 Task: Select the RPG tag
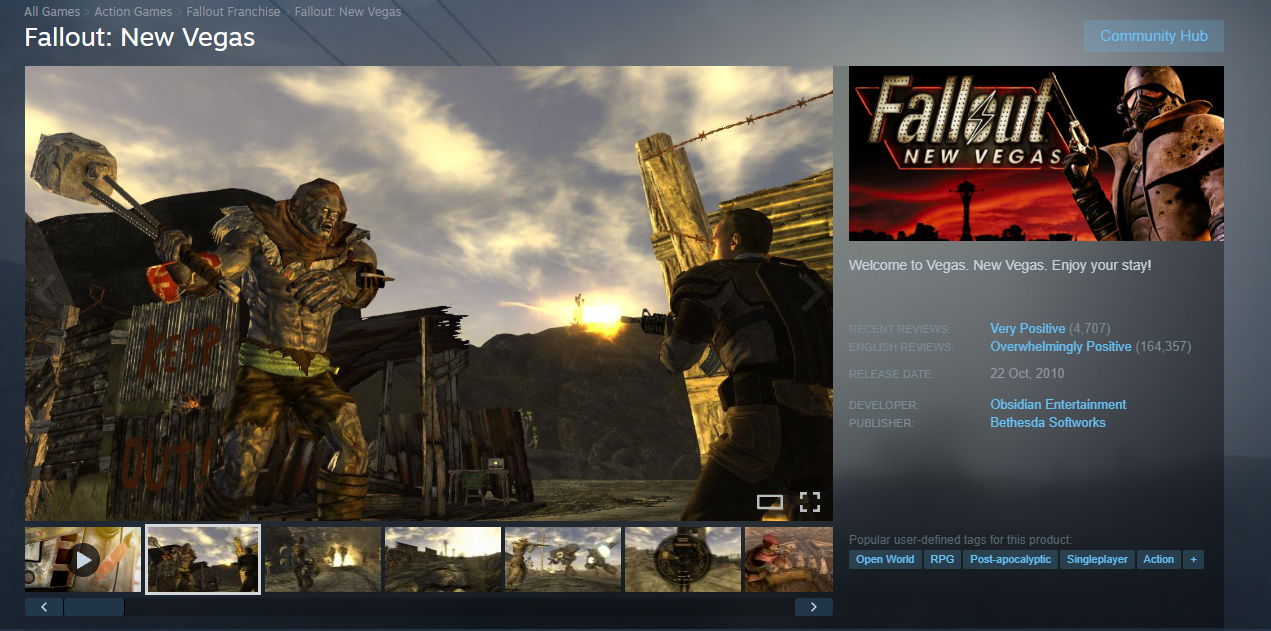tap(942, 559)
